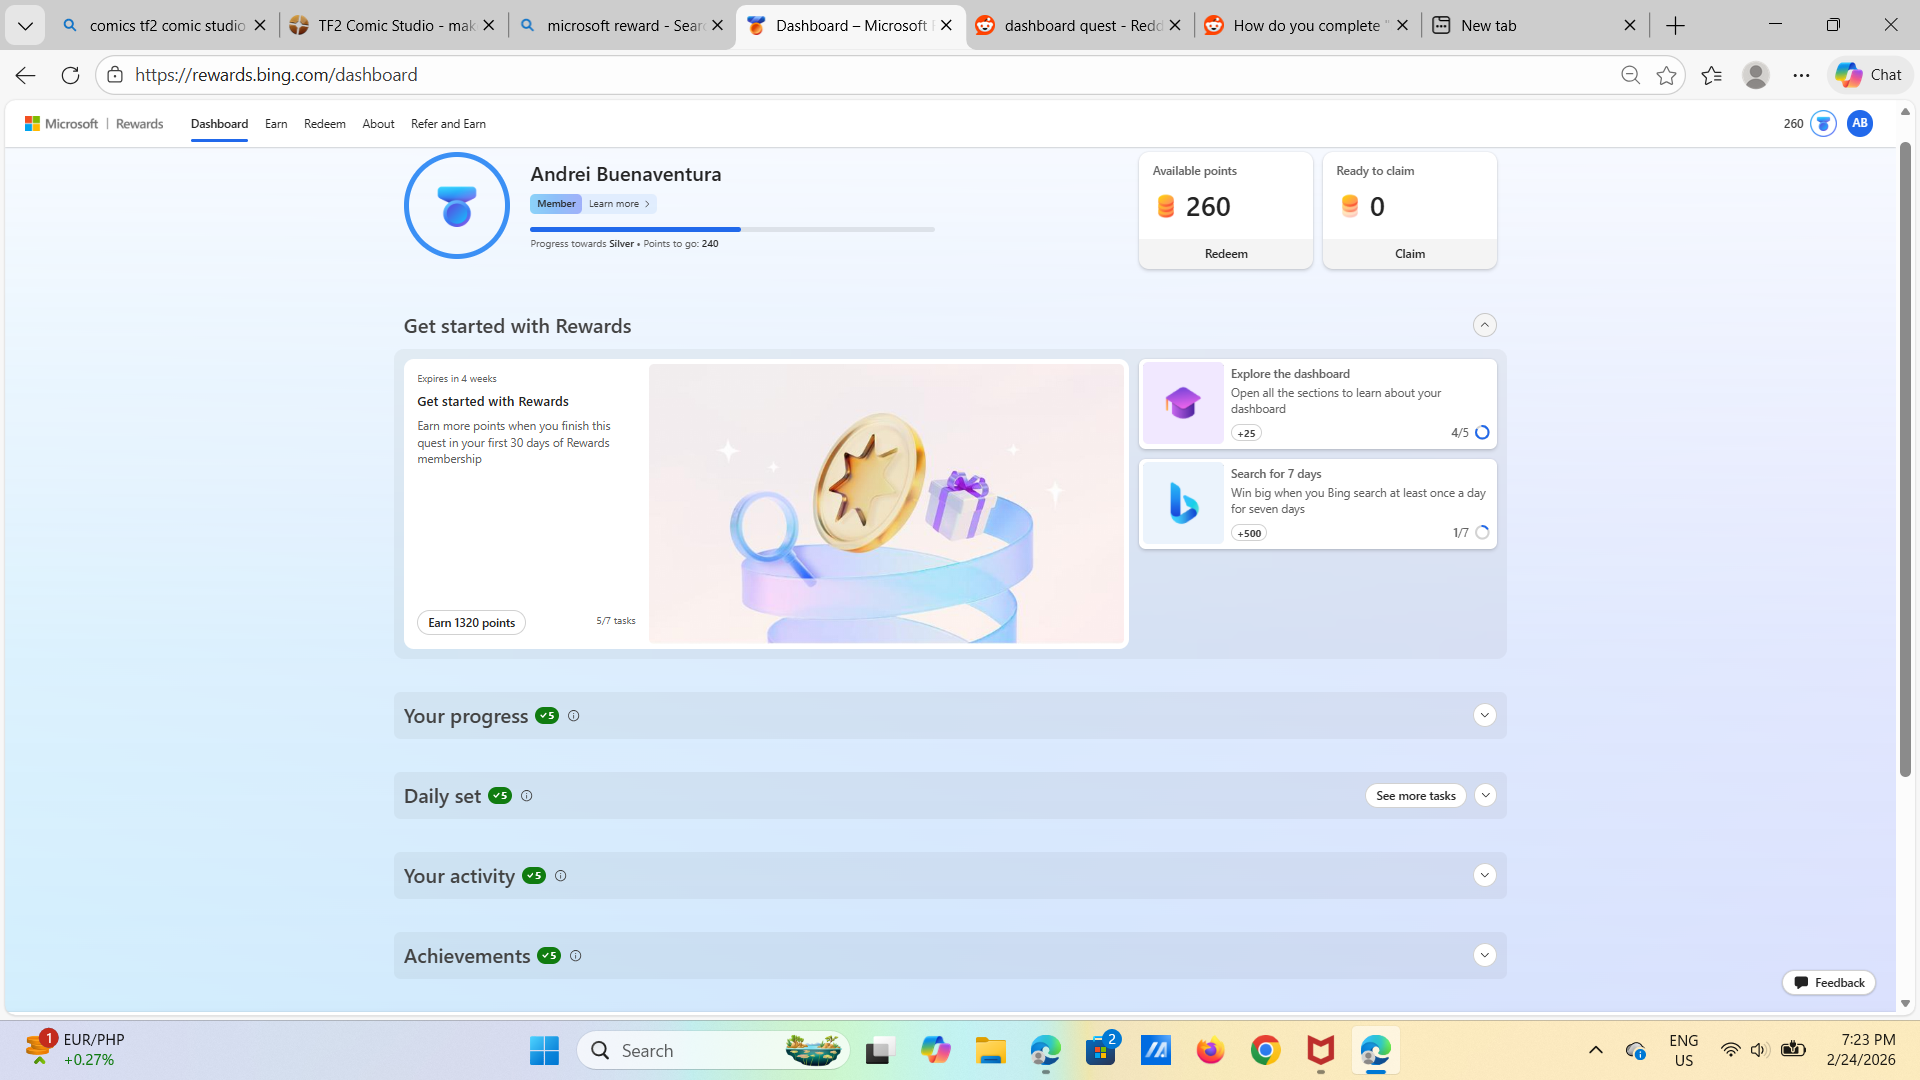Click the Silver progress bar
The width and height of the screenshot is (1920, 1080).
pyautogui.click(x=731, y=229)
